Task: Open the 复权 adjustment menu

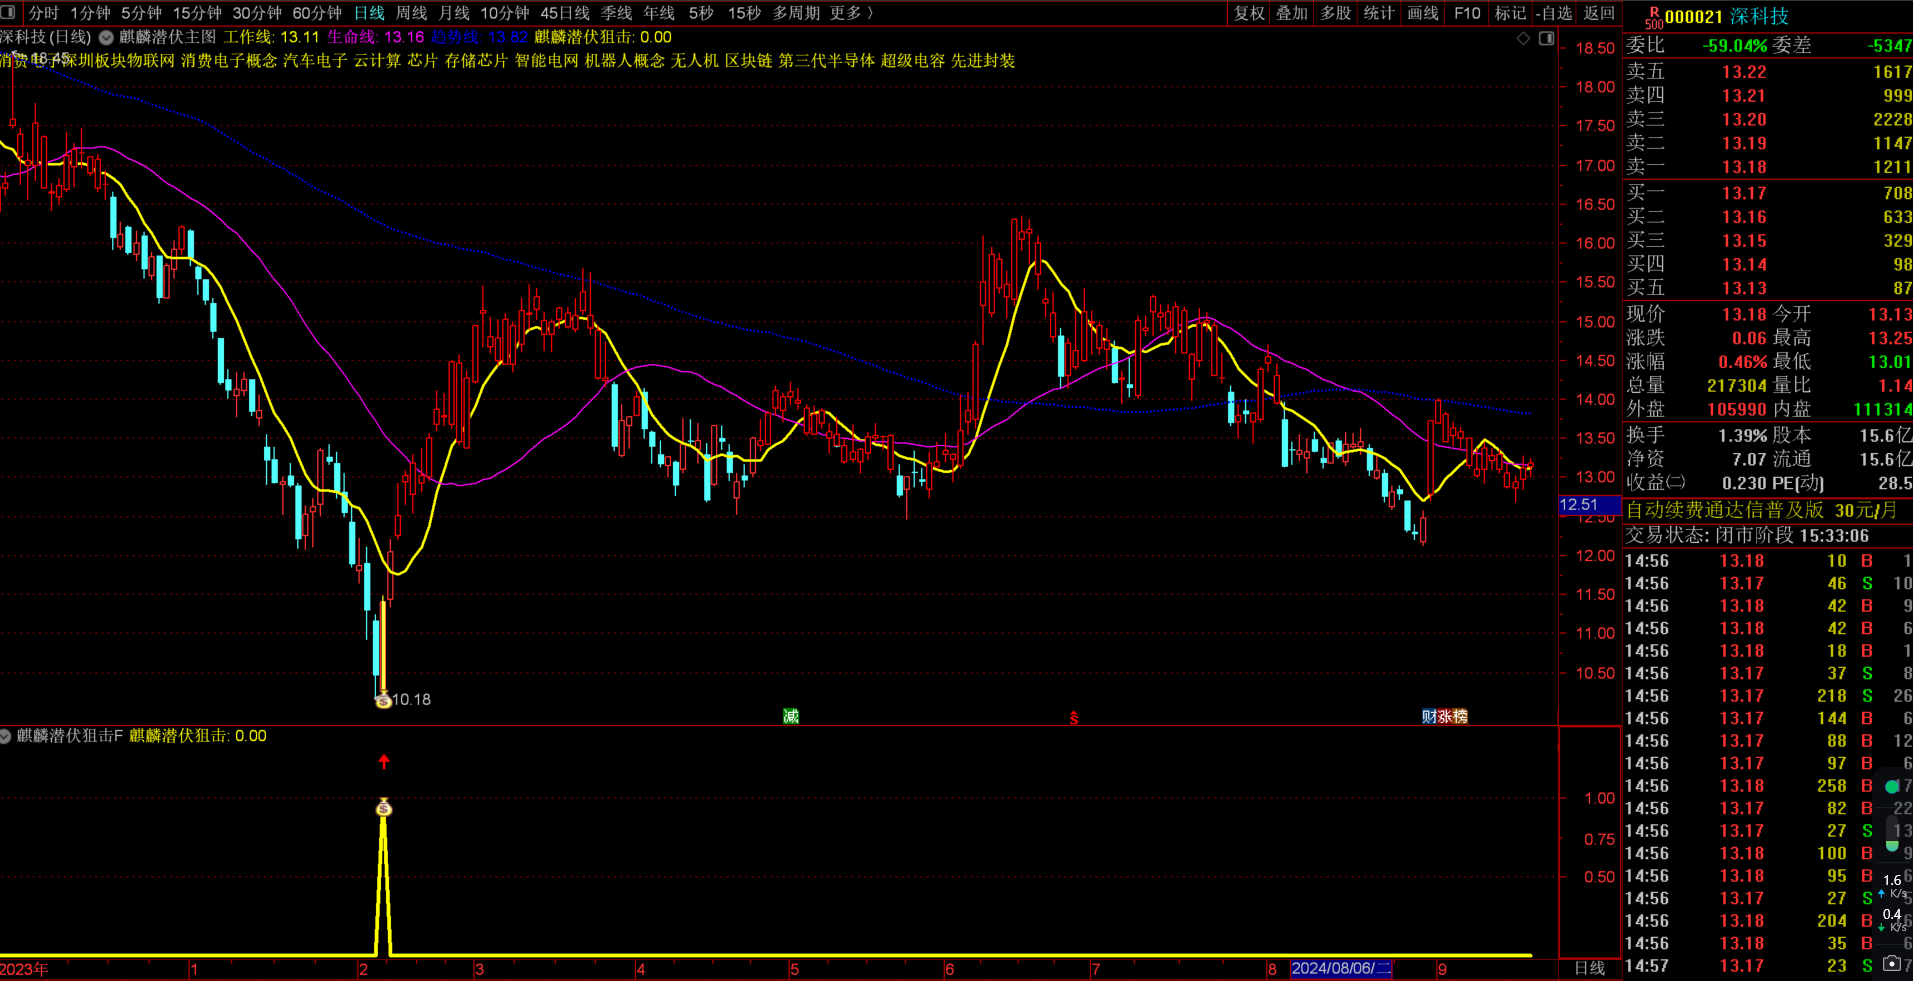Action: pyautogui.click(x=1249, y=13)
